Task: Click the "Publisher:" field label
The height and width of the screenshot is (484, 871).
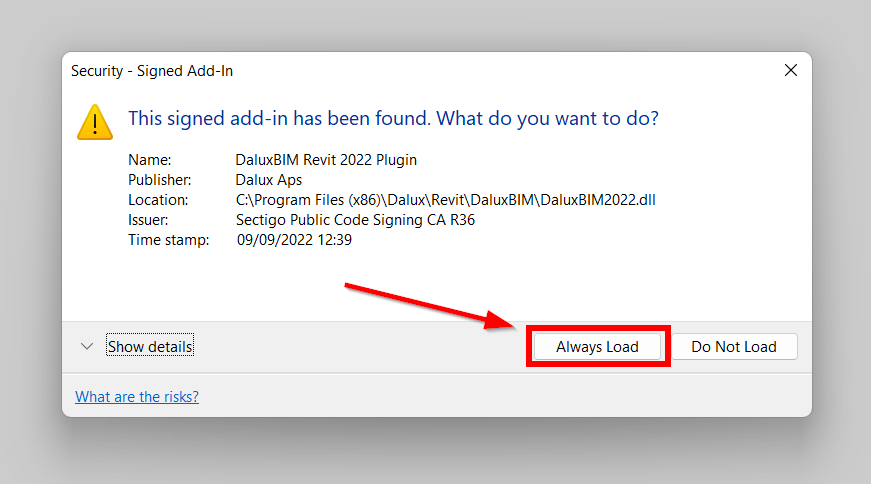Action: tap(159, 180)
